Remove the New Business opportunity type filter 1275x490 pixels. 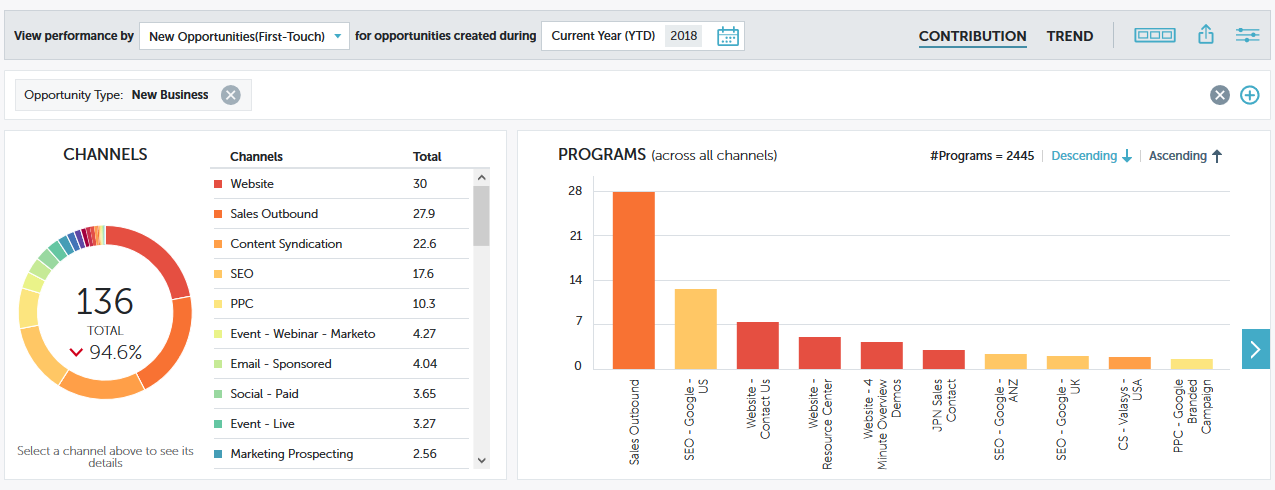coord(231,95)
